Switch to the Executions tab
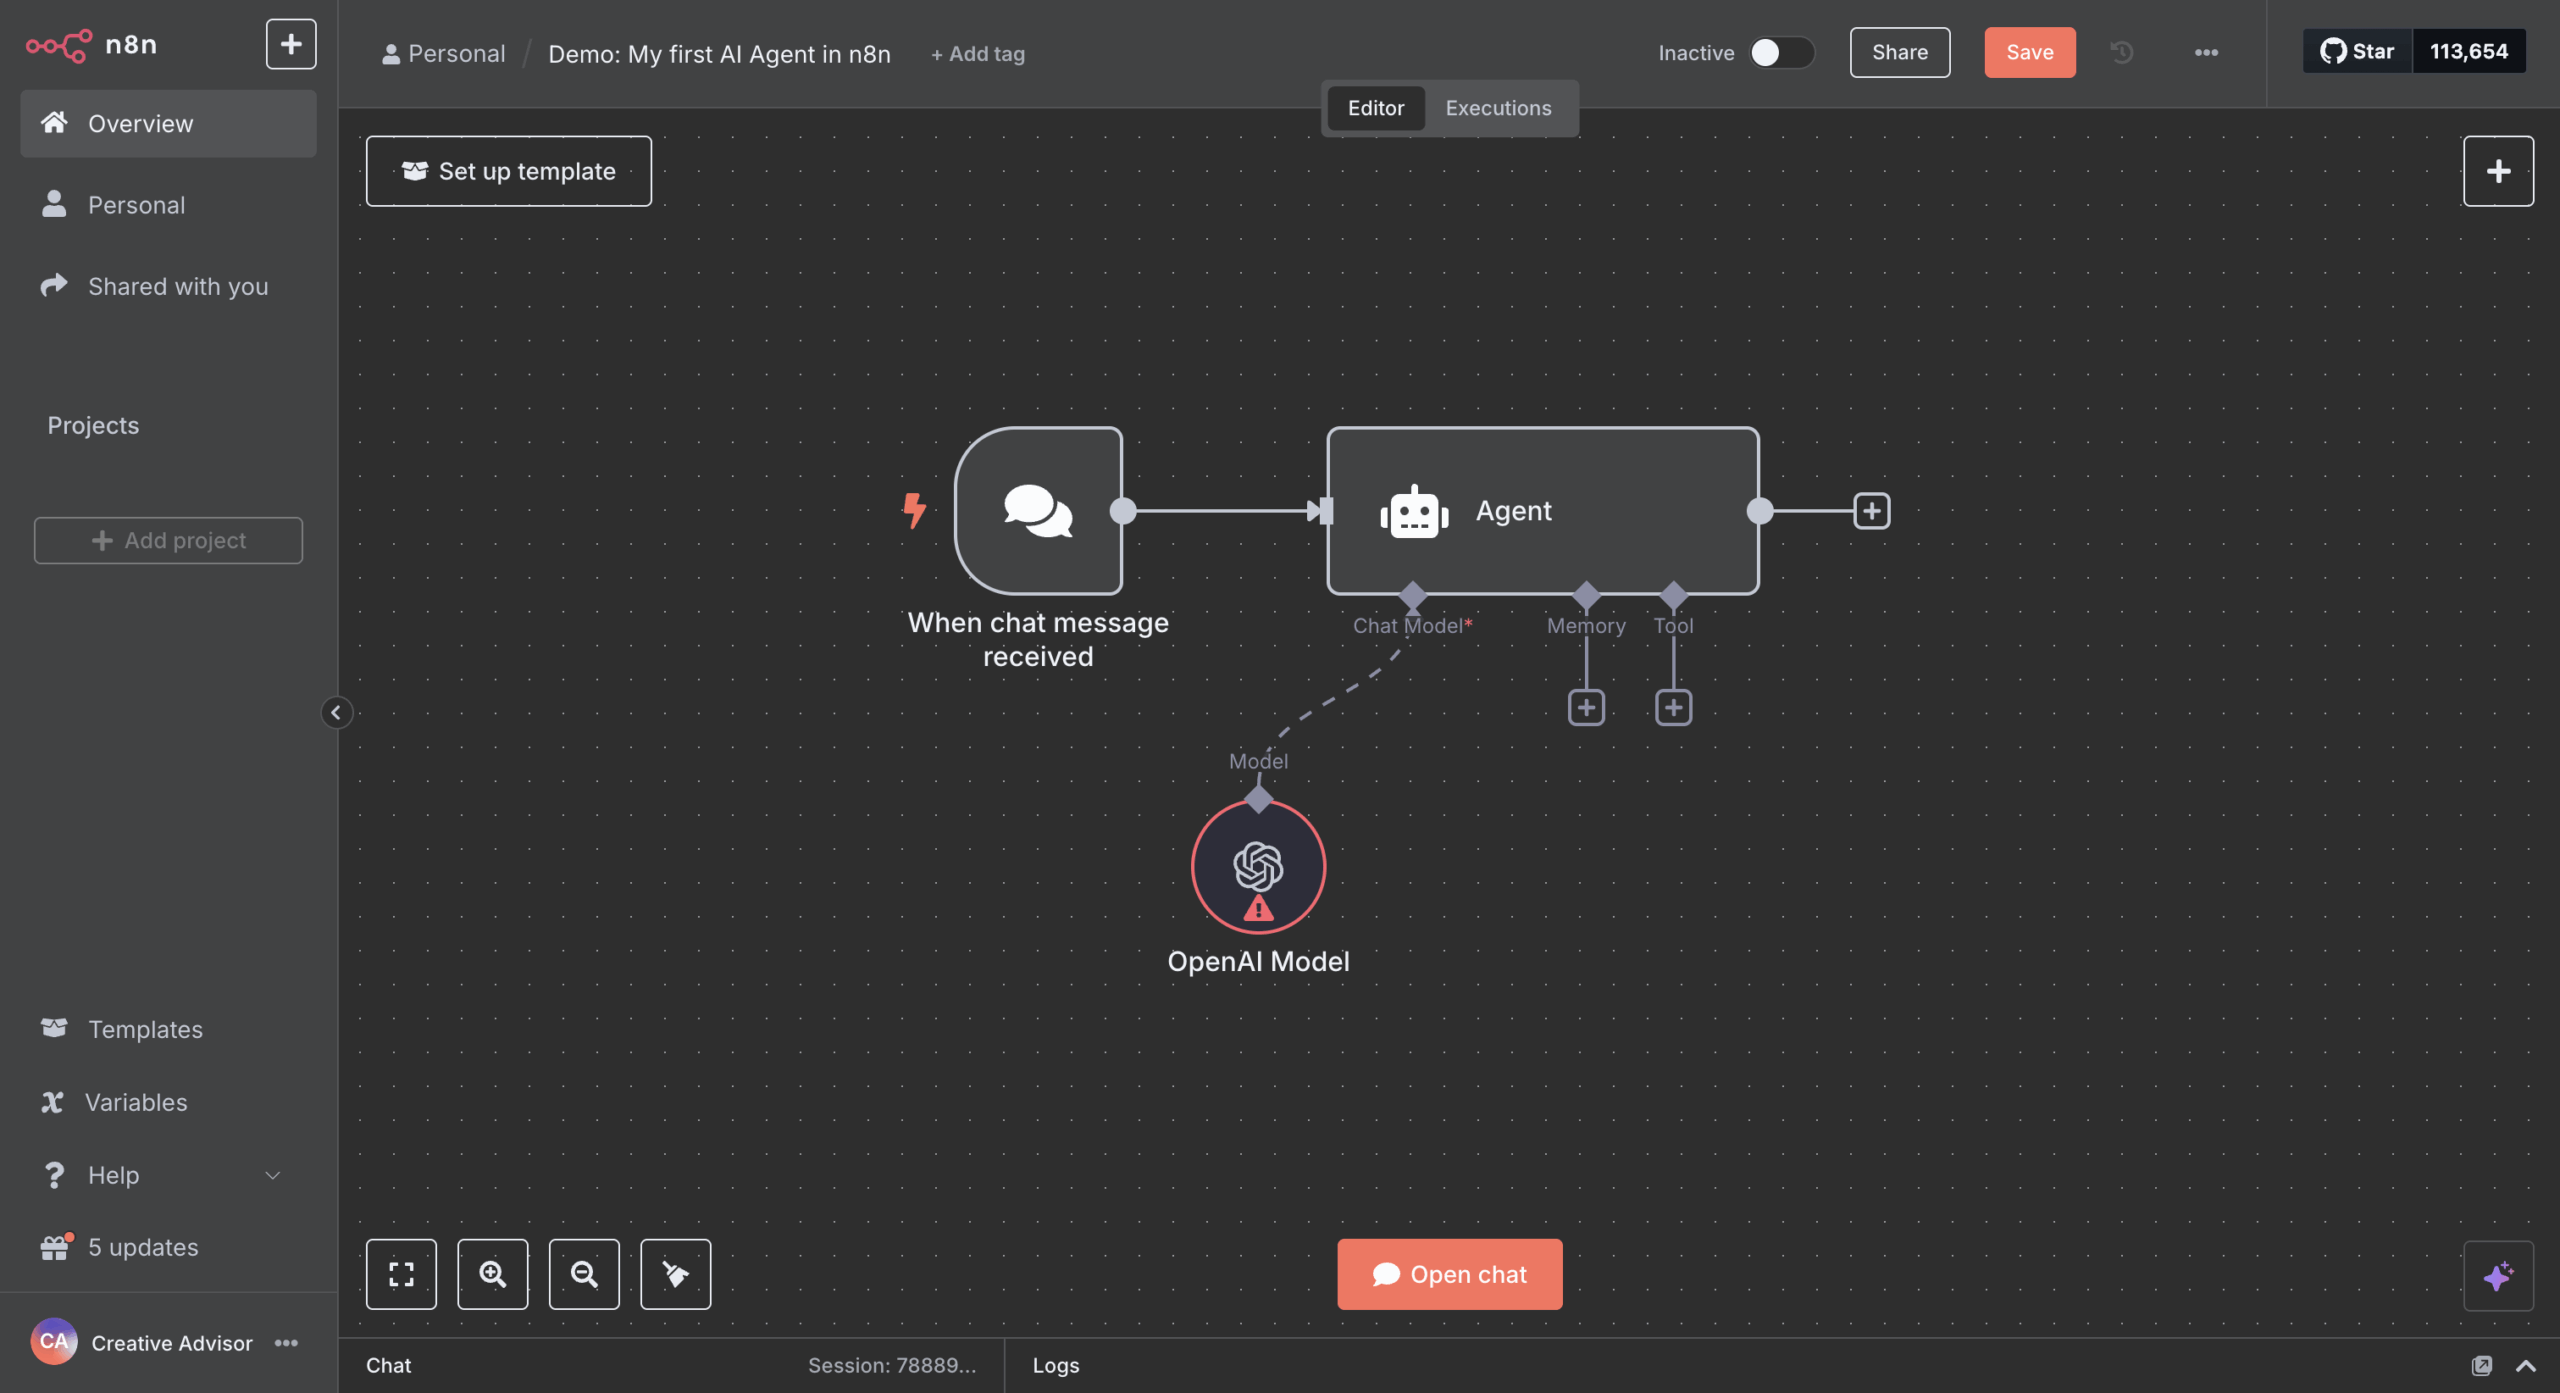Viewport: 2560px width, 1393px height. pos(1498,108)
